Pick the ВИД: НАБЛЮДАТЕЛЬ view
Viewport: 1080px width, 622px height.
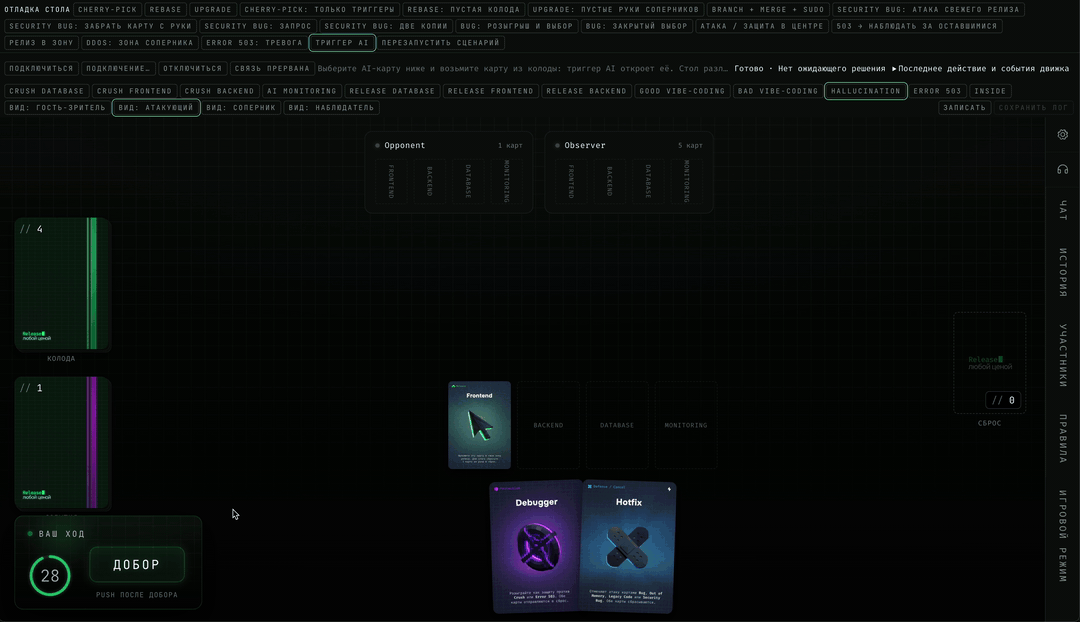click(331, 107)
